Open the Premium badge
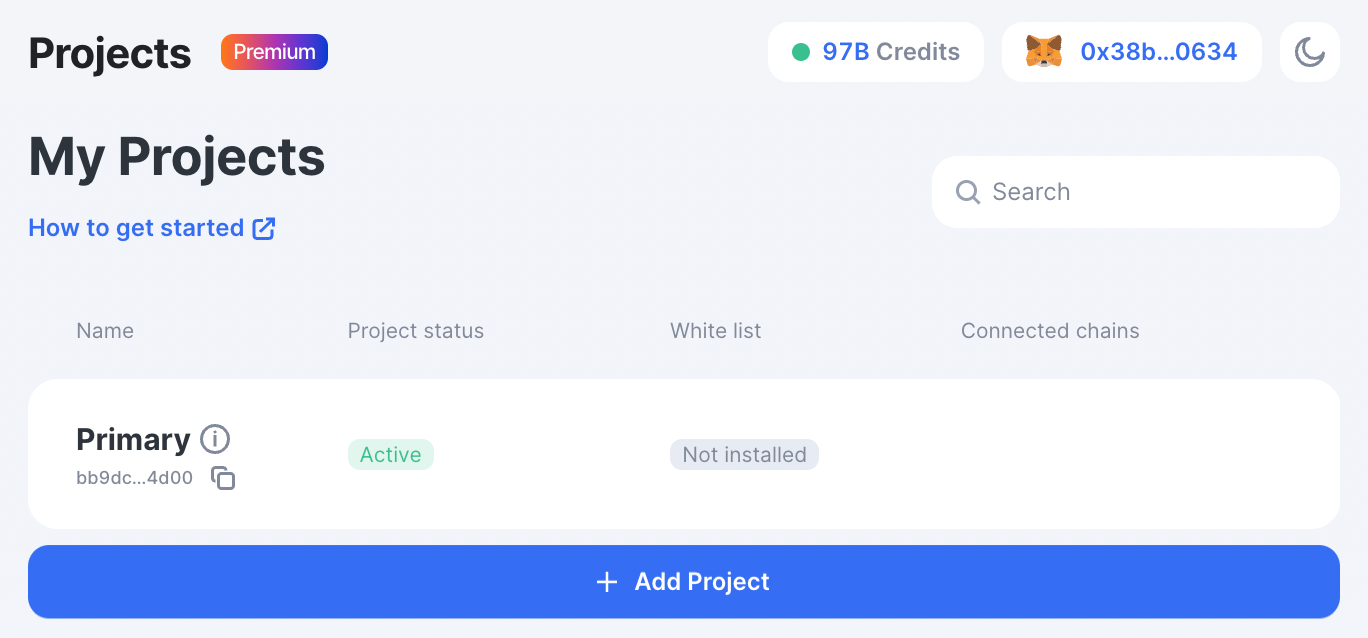1368x638 pixels. click(x=274, y=52)
